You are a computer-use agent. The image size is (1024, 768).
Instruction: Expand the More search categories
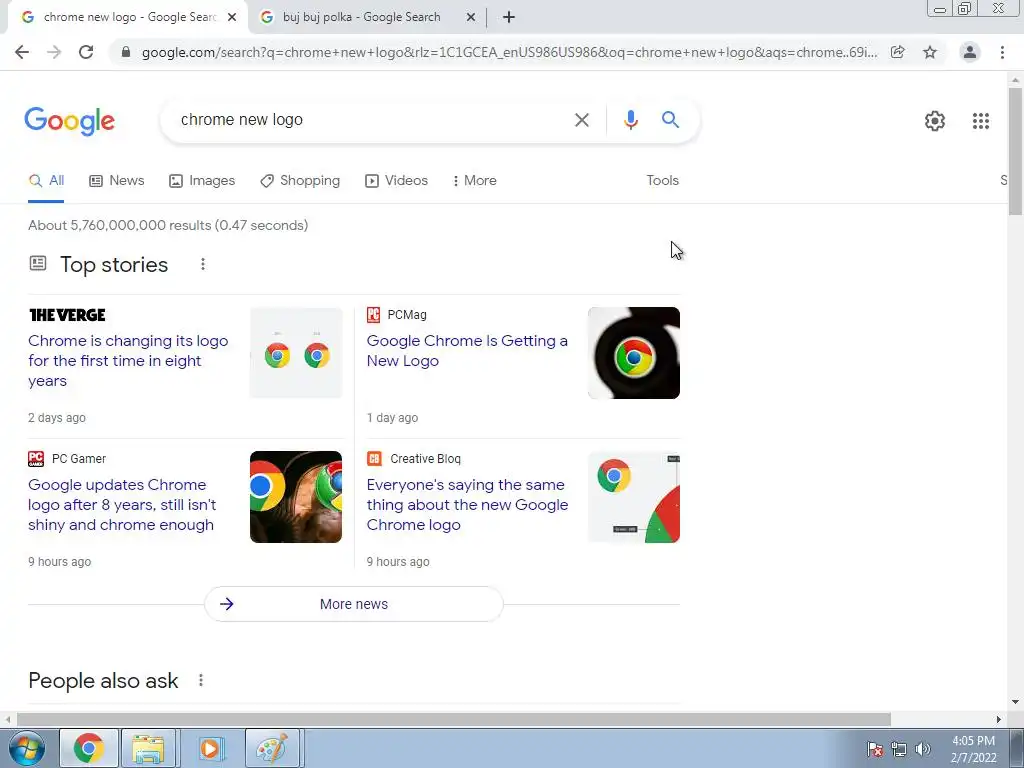coord(475,180)
